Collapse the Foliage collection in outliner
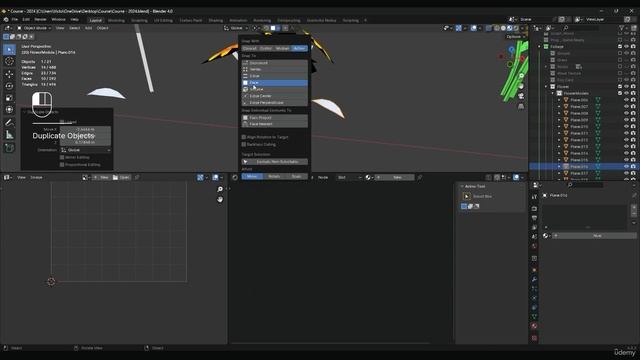640x360 pixels. 540,47
